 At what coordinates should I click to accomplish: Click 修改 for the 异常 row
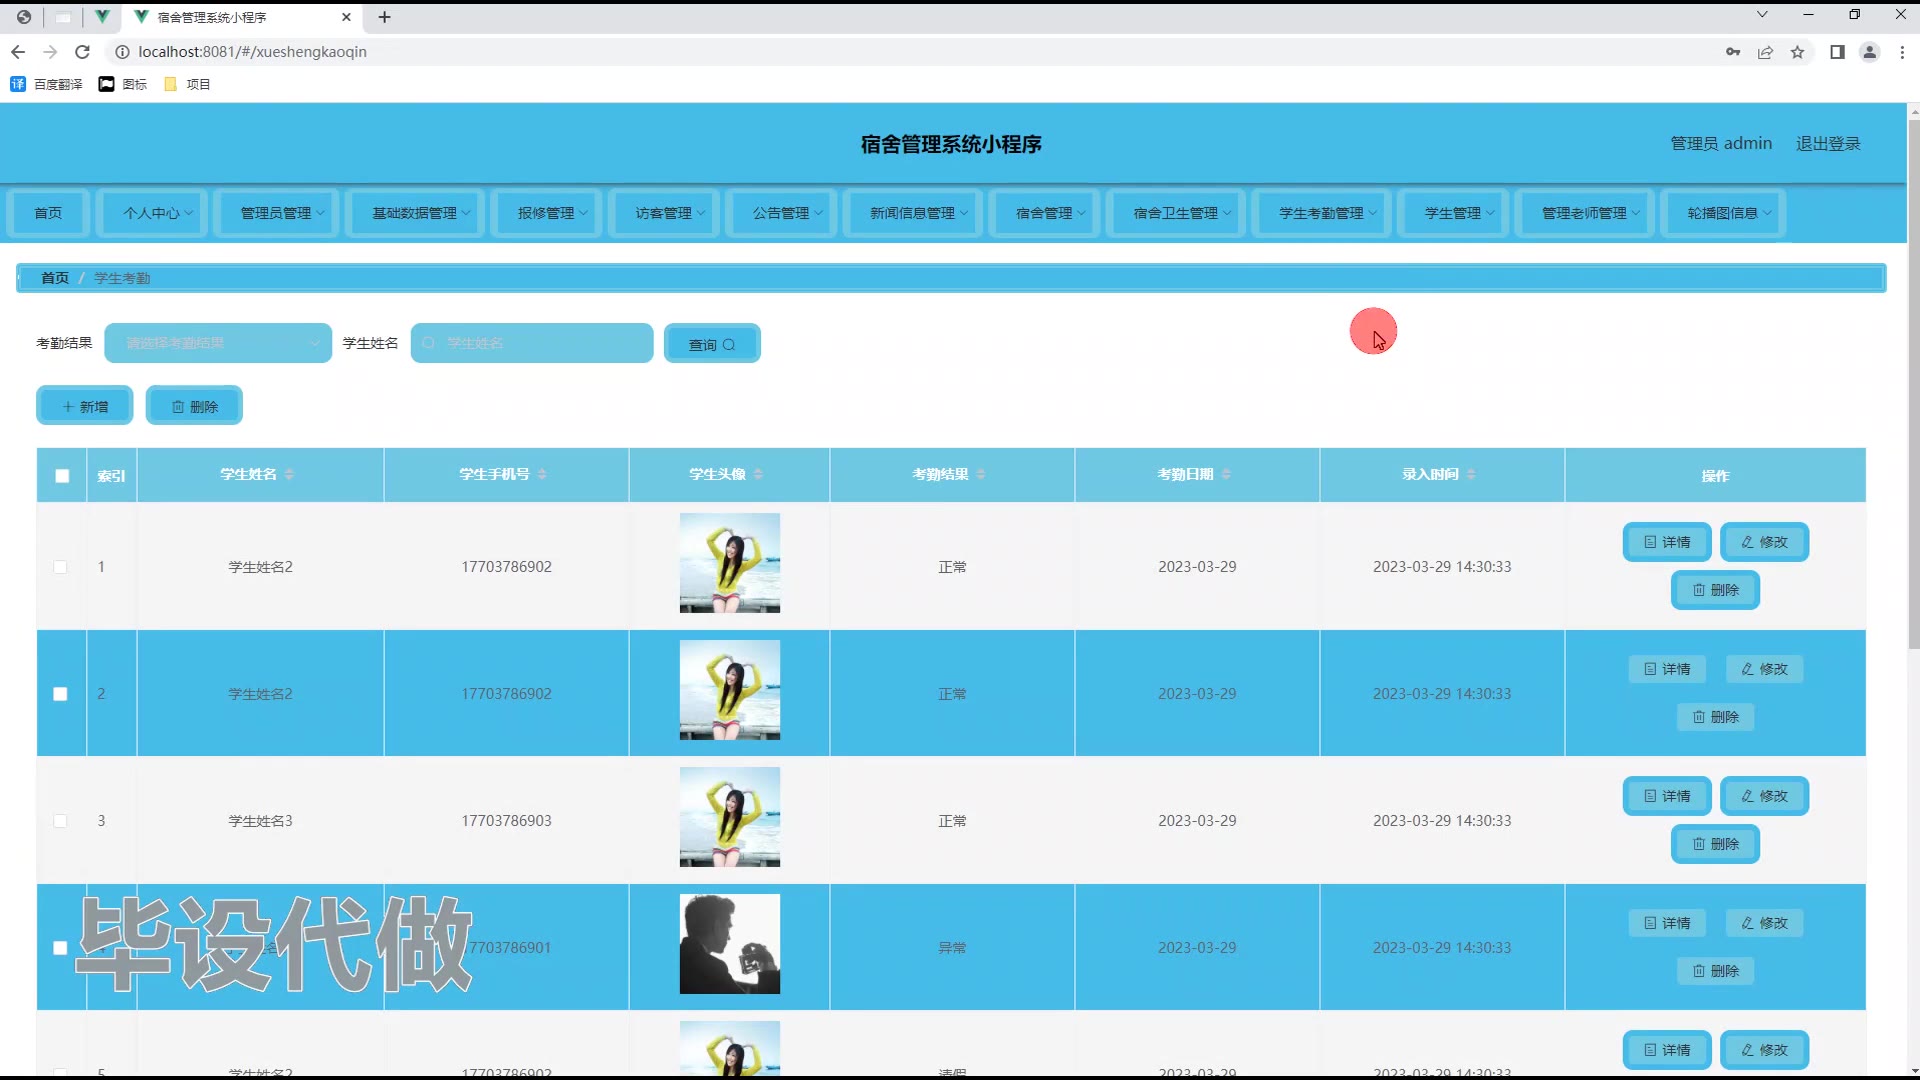[x=1764, y=923]
